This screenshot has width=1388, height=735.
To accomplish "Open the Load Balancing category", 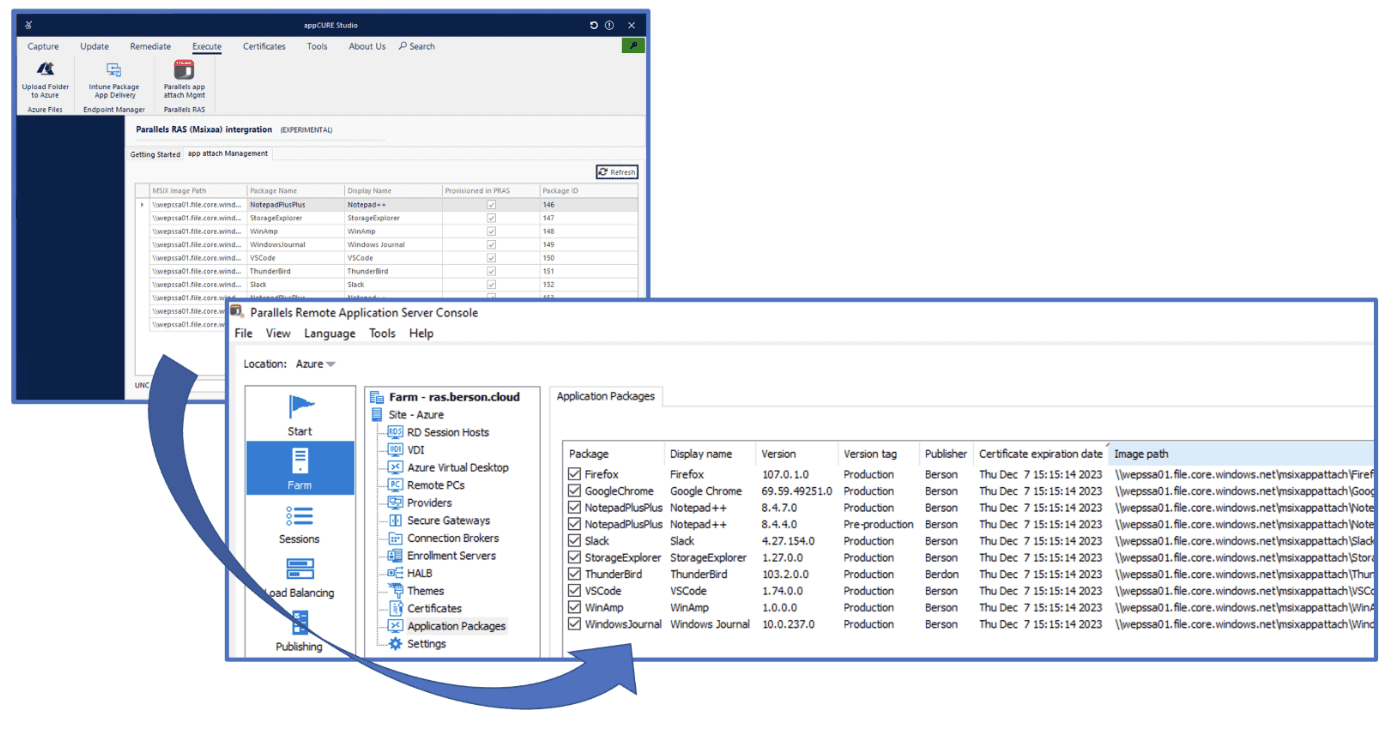I will point(300,577).
